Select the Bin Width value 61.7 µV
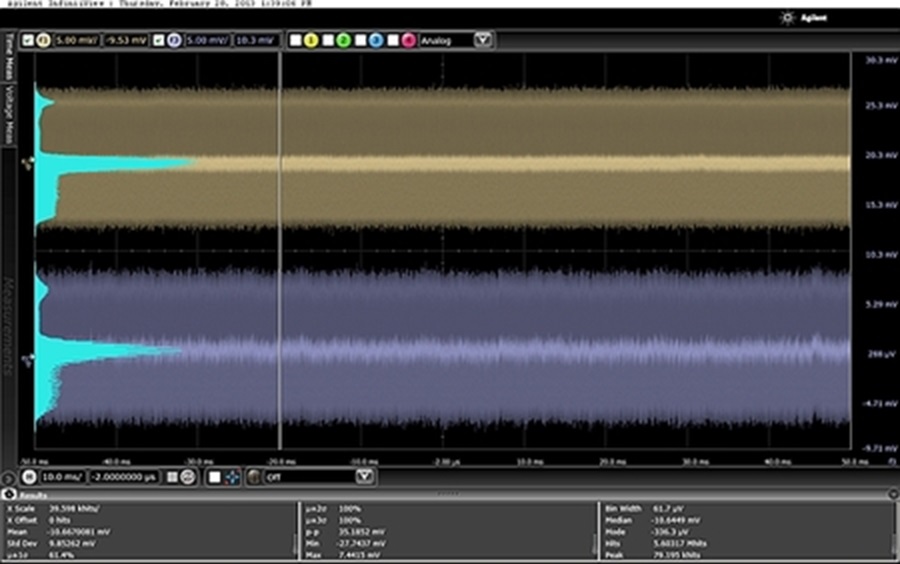Viewport: 900px width, 564px height. coord(668,509)
